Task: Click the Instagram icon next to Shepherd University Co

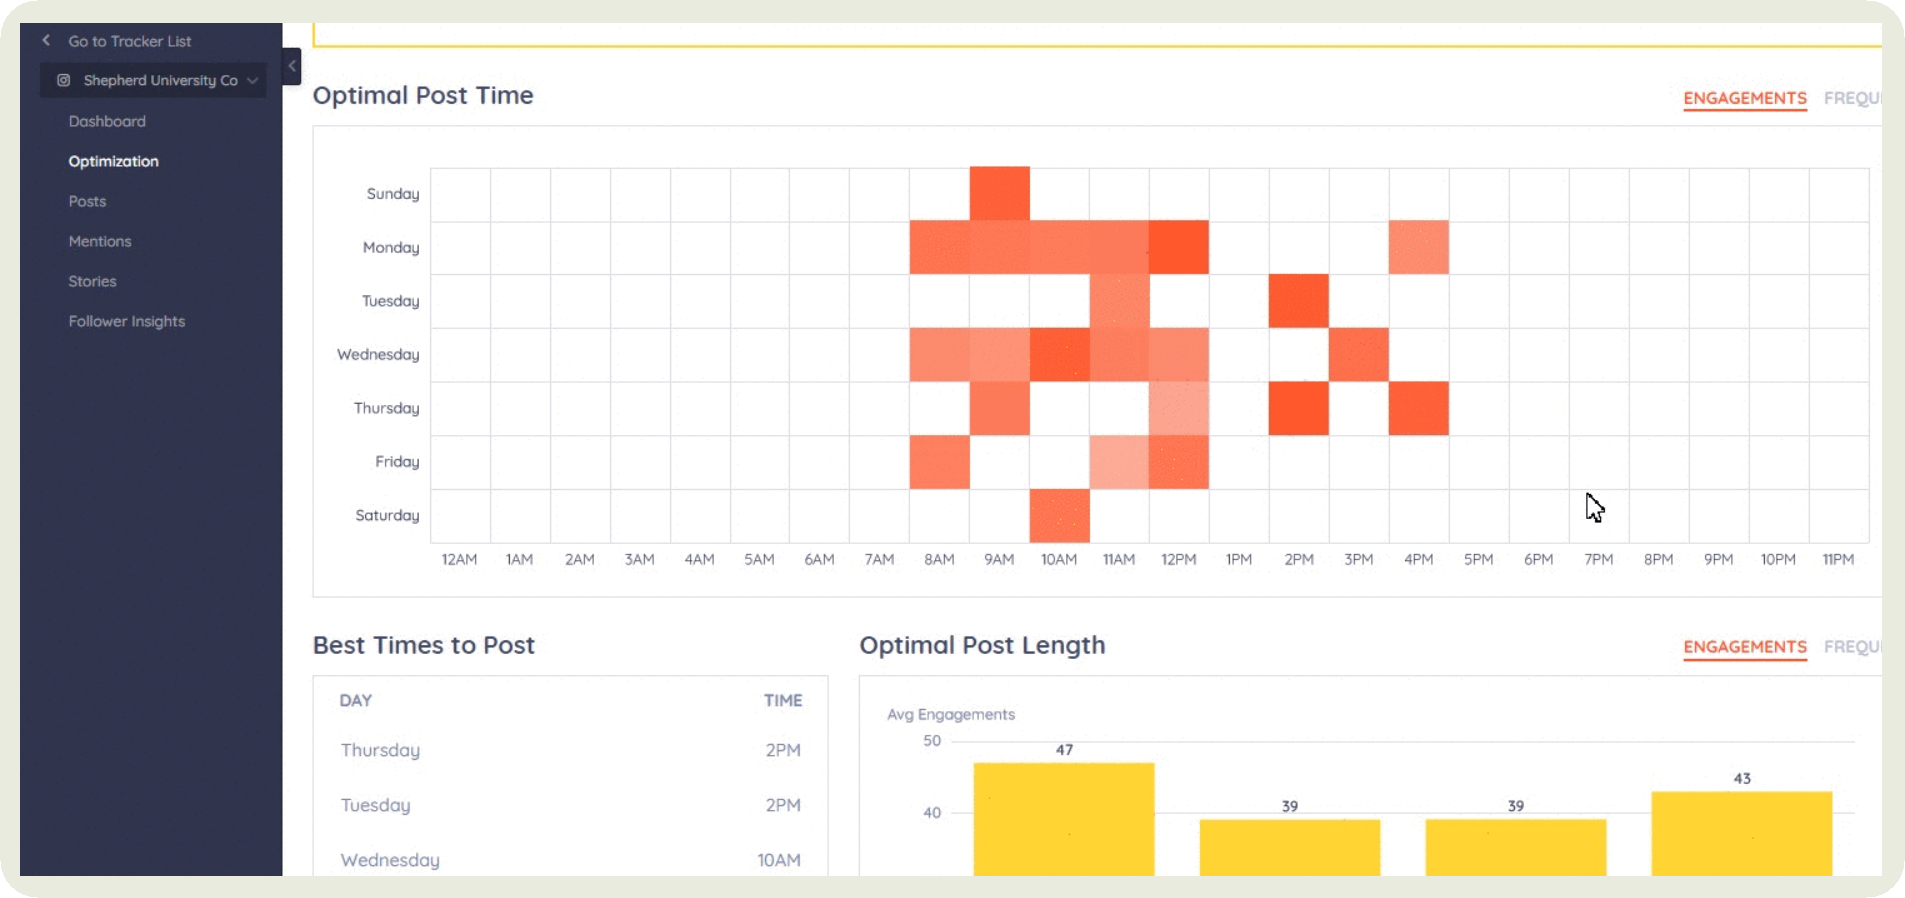Action: point(64,80)
